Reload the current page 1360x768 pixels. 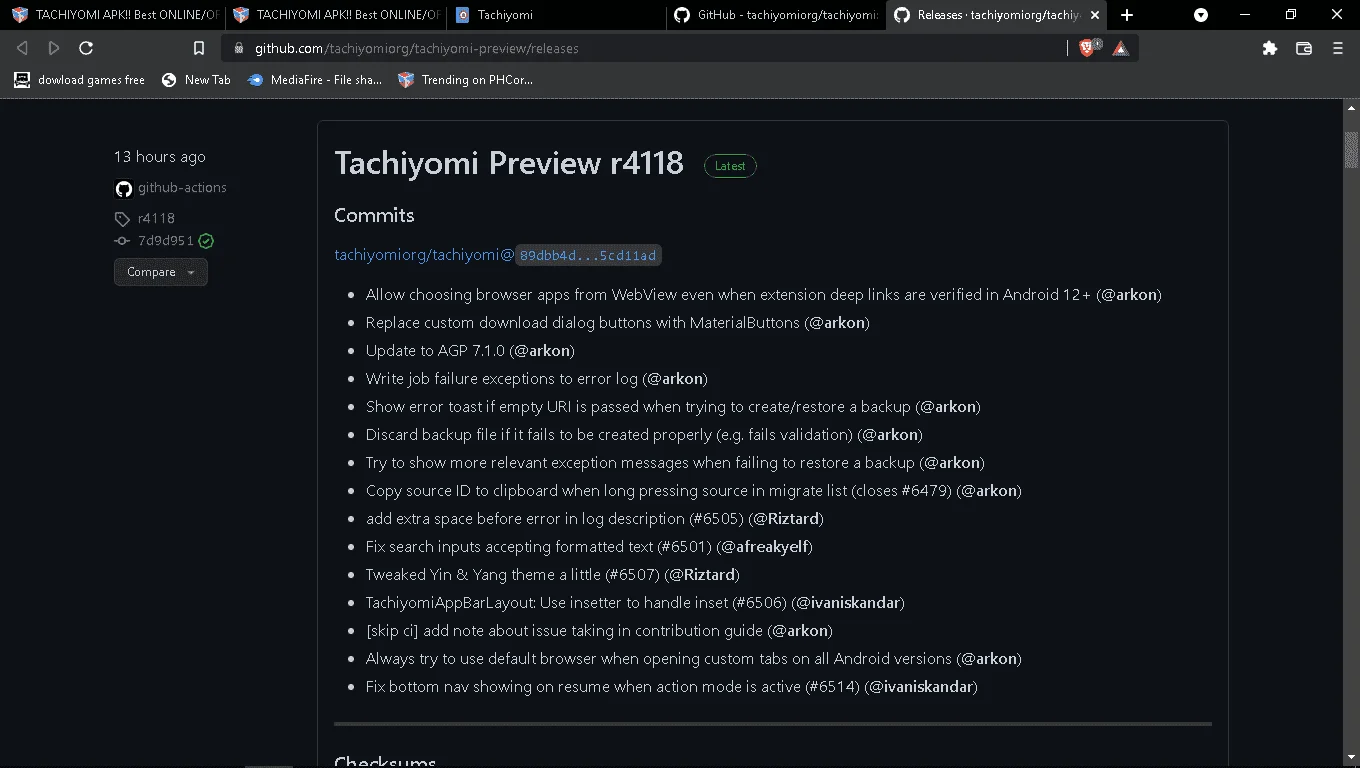point(86,48)
